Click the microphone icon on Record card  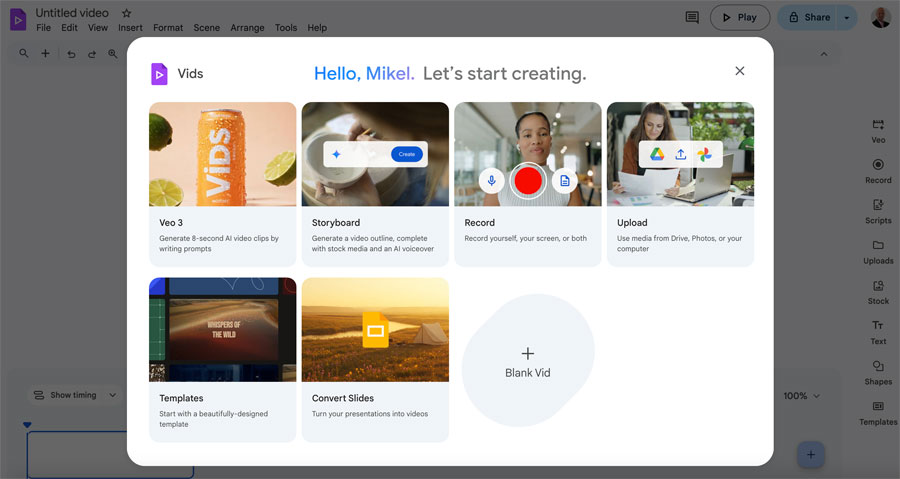[x=491, y=180]
